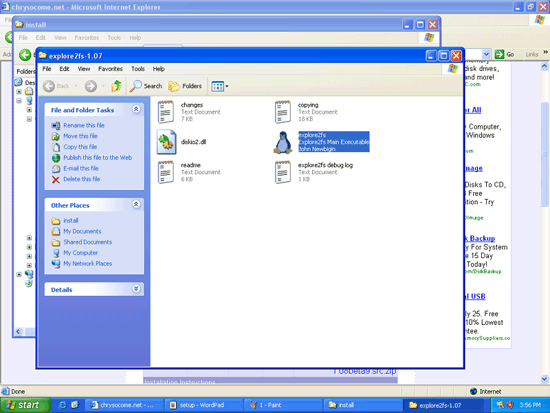Image resolution: width=550 pixels, height=413 pixels.
Task: Switch to setup - WordPad taskbar button
Action: point(202,405)
